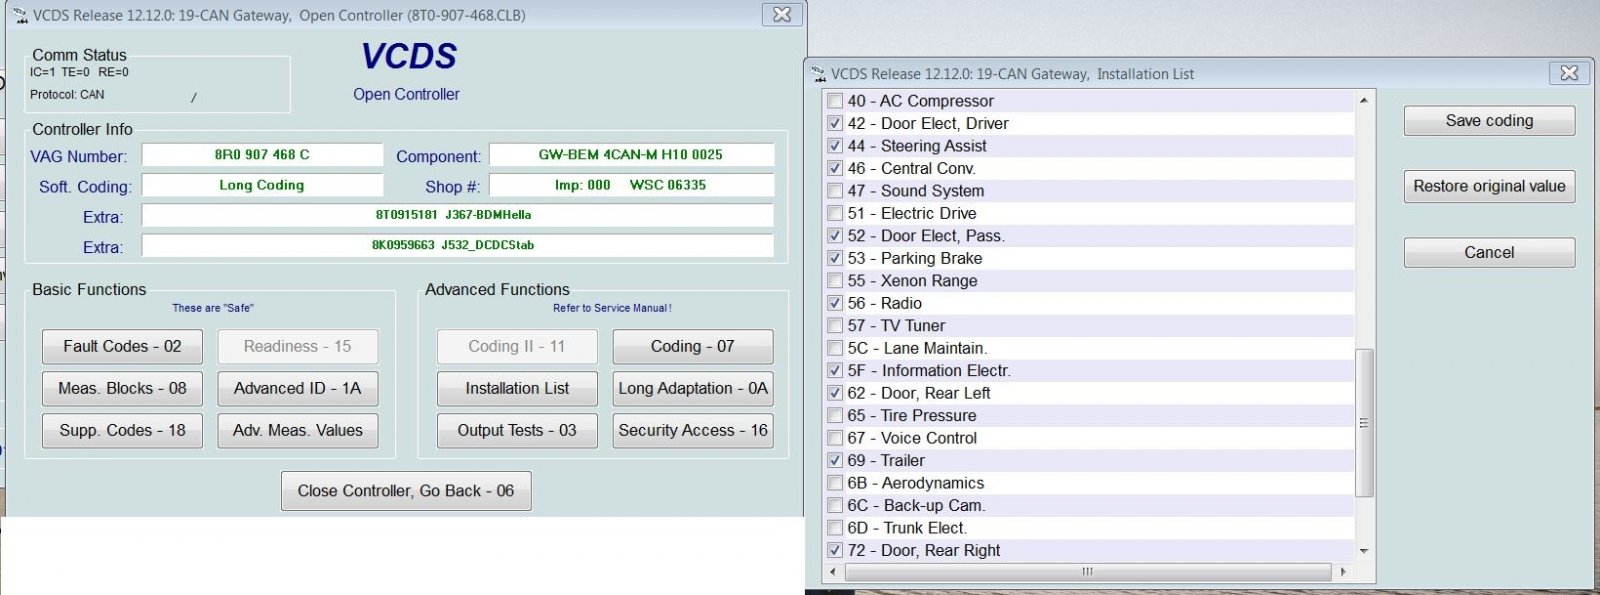Viewport: 1600px width, 595px height.
Task: Click the horizontal scroll left arrow
Action: click(834, 572)
